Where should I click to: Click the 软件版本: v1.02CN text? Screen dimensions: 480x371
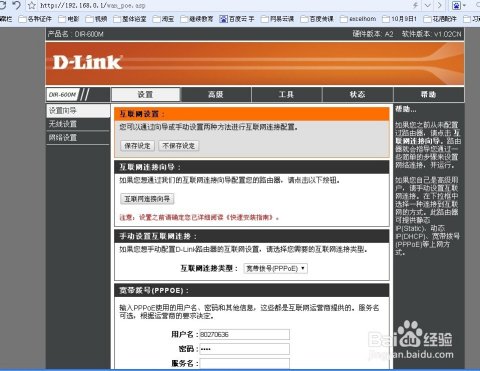431,34
